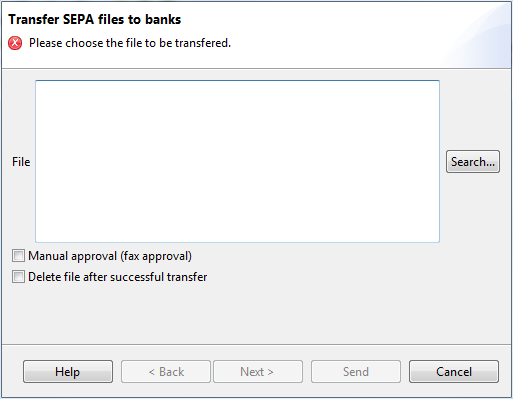Click the separator line above button bar
Screen dimensions: 513x399
click(x=256, y=344)
